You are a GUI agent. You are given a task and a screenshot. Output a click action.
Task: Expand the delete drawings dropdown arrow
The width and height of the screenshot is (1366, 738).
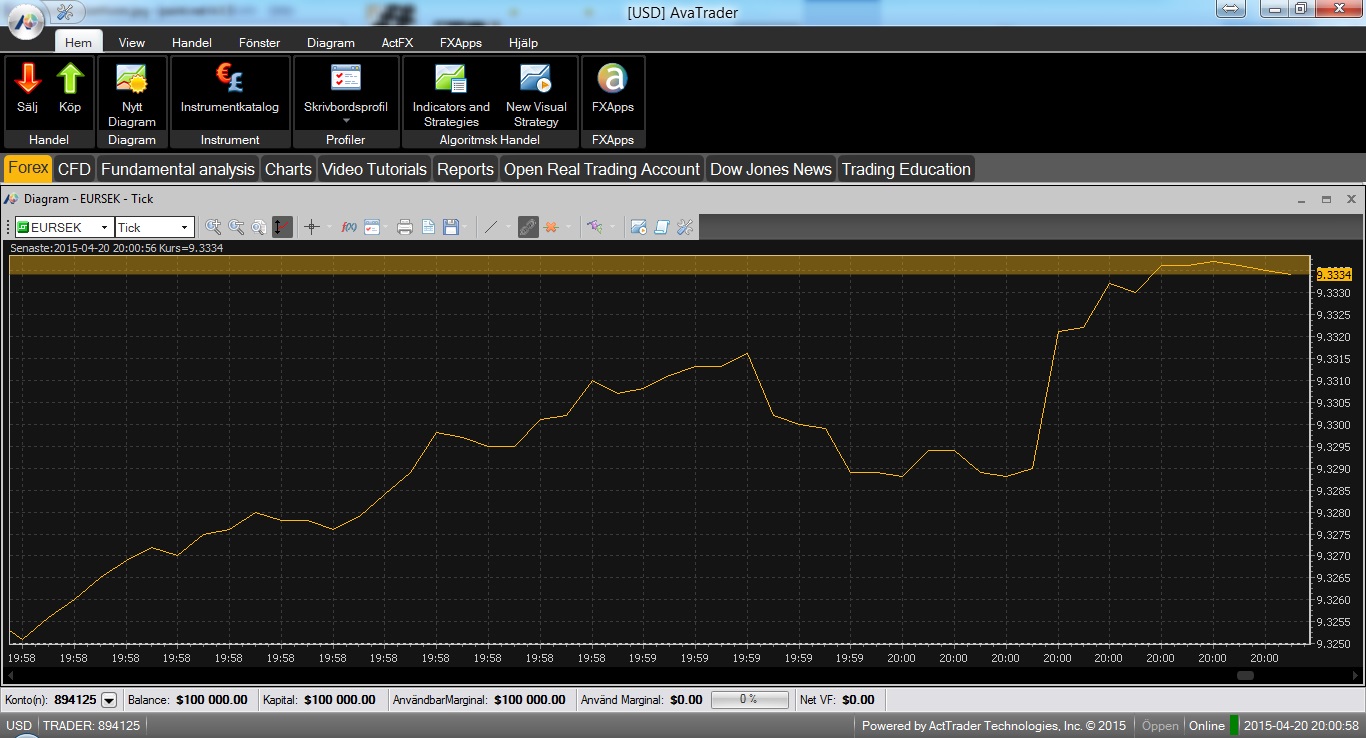(x=568, y=227)
